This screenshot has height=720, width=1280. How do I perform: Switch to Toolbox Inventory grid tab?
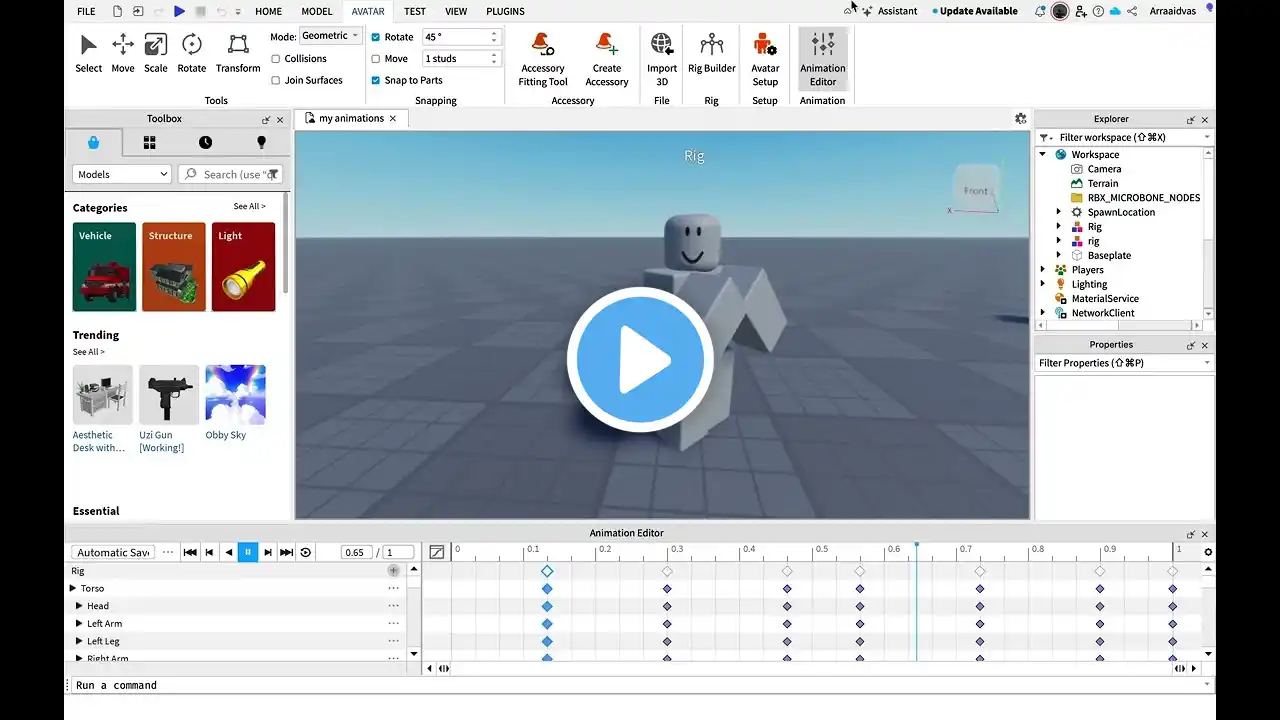(149, 142)
